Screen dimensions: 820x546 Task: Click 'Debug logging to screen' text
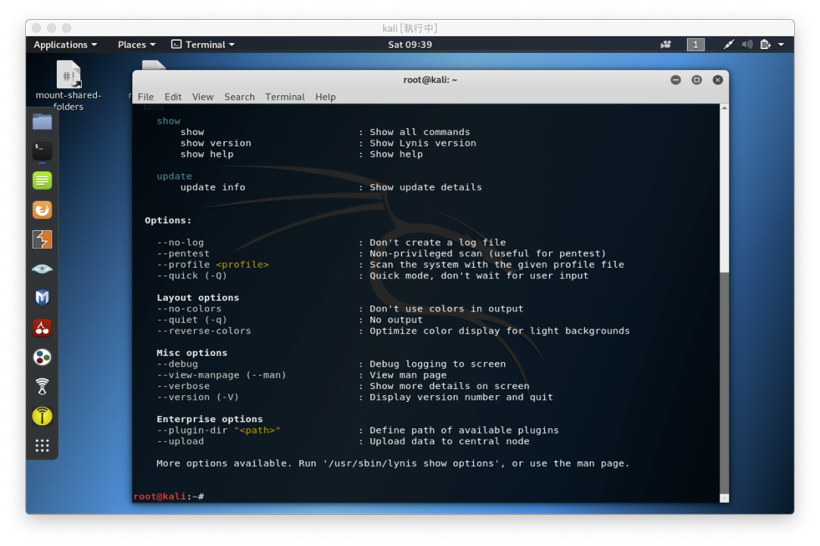437,364
